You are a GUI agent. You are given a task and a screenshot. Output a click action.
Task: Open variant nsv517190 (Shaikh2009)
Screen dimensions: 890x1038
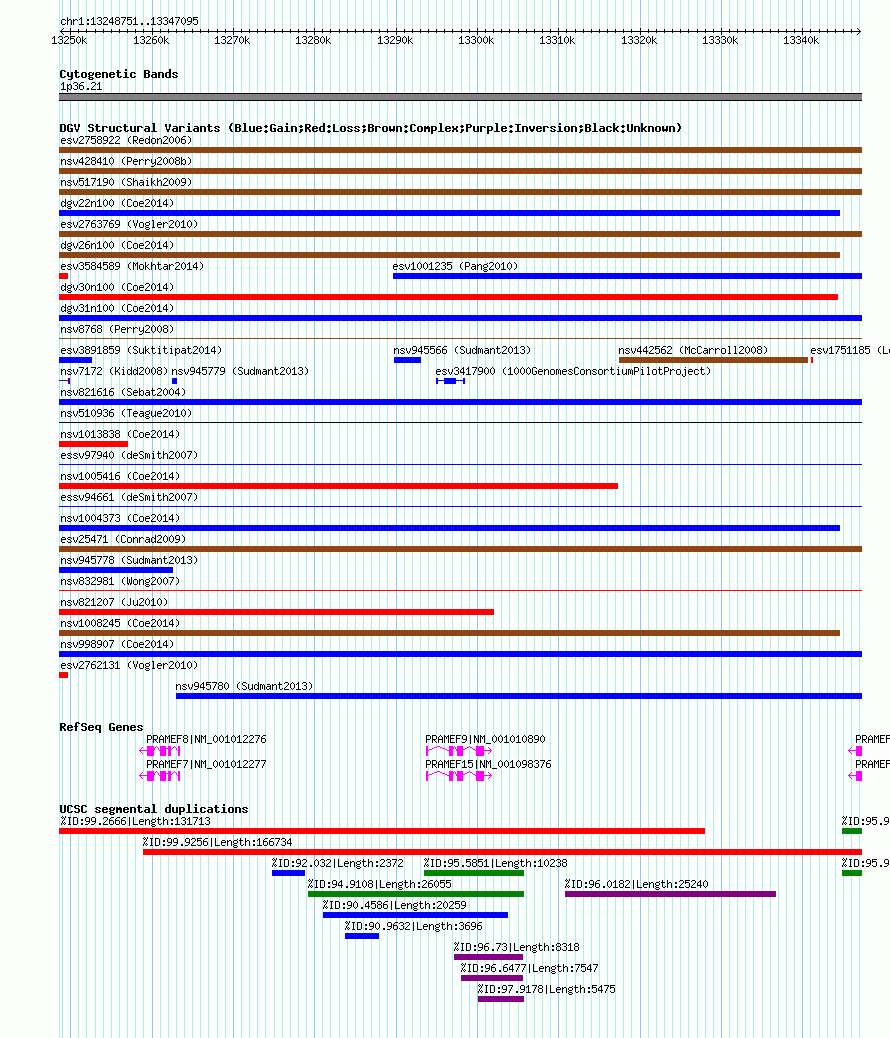pos(126,182)
